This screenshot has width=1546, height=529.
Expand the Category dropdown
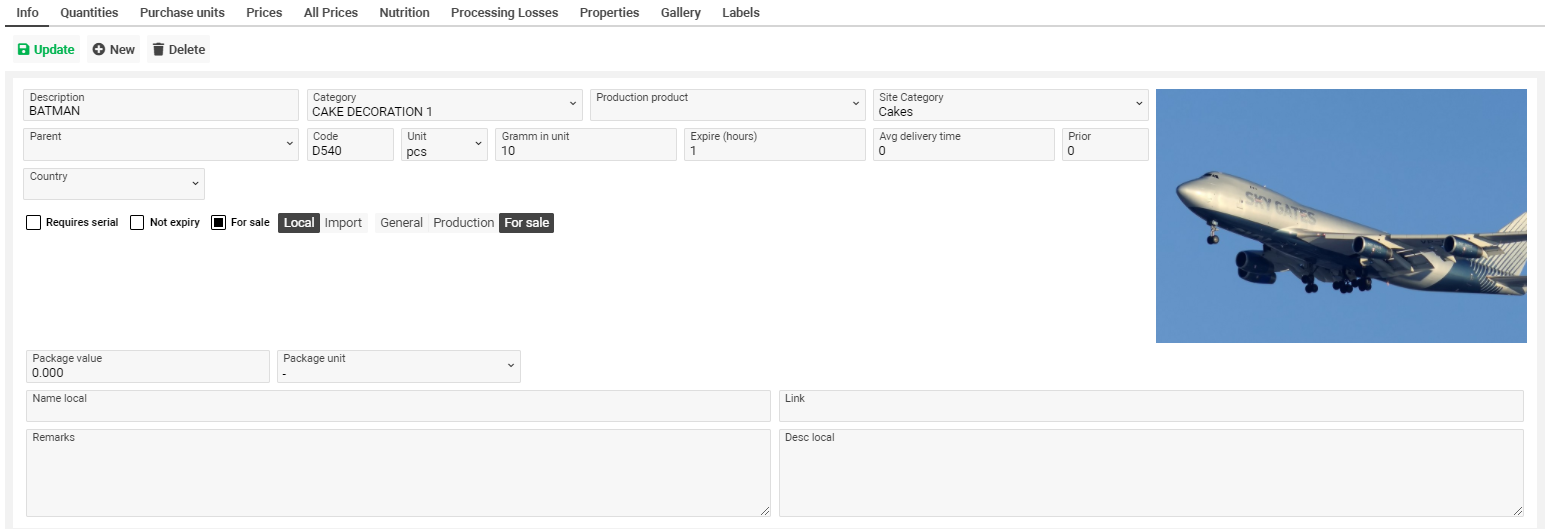coord(573,104)
